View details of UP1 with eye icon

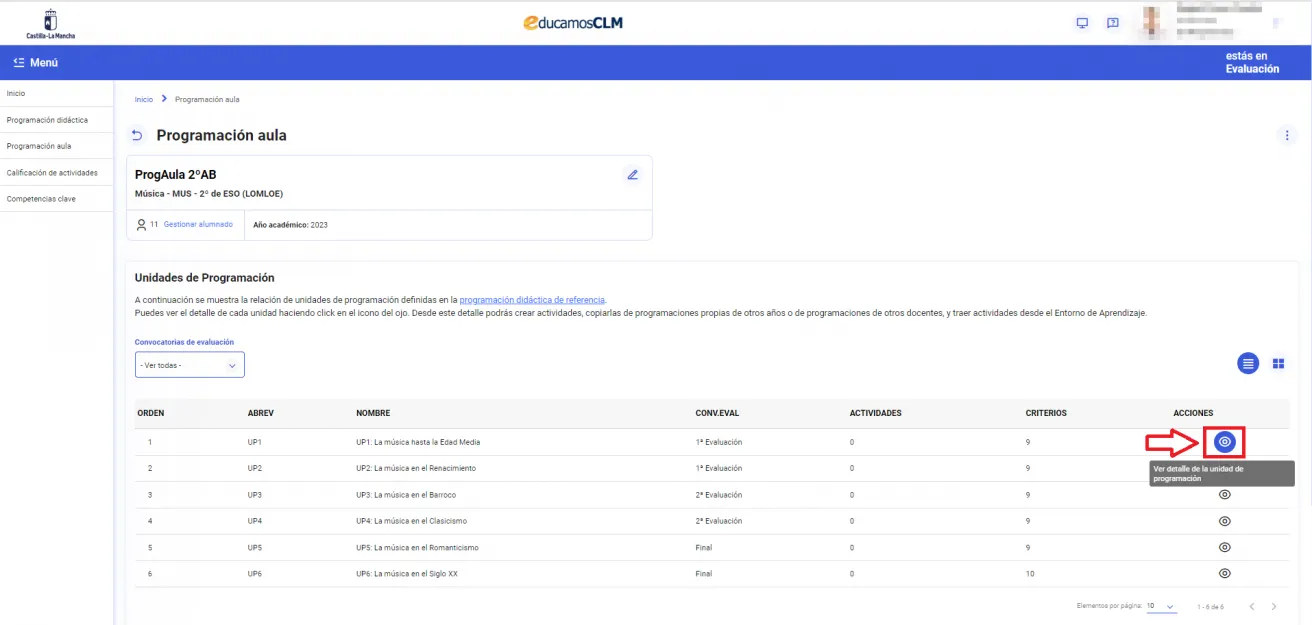pos(1224,441)
